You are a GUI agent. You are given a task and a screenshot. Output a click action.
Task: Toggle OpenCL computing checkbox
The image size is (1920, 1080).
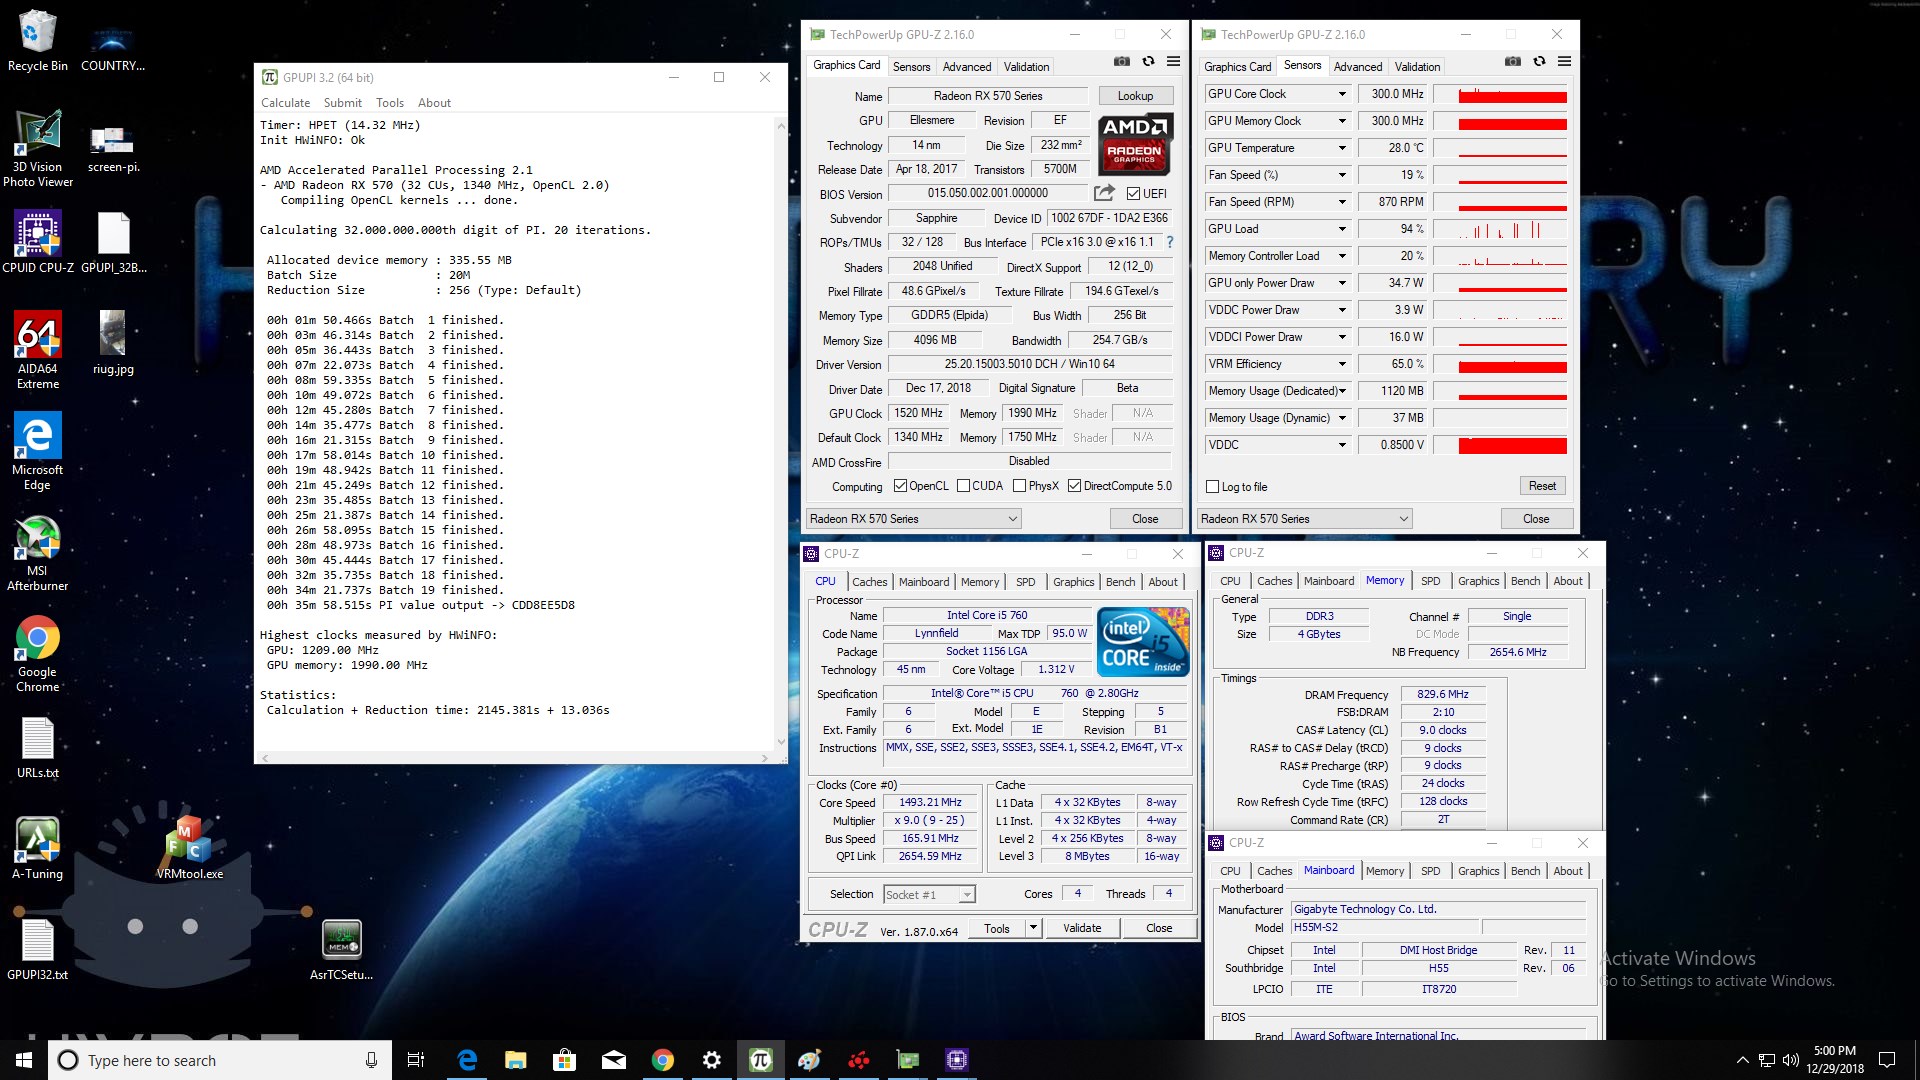(900, 486)
